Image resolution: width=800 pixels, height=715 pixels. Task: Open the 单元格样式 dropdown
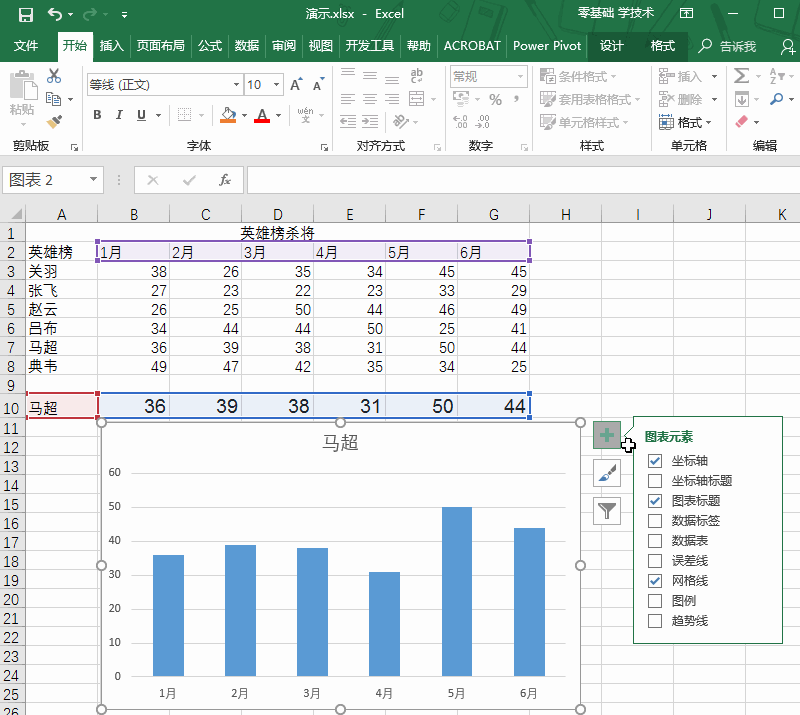point(584,122)
